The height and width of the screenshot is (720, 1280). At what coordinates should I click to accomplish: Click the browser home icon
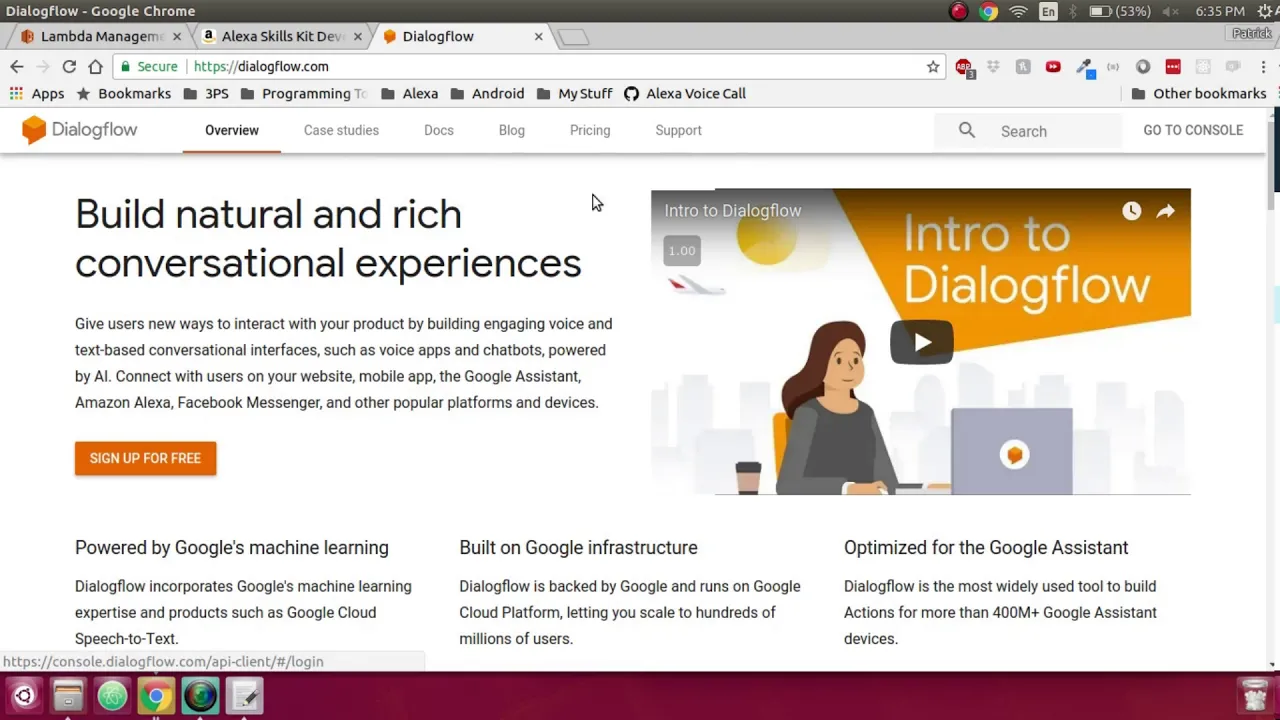click(x=95, y=67)
